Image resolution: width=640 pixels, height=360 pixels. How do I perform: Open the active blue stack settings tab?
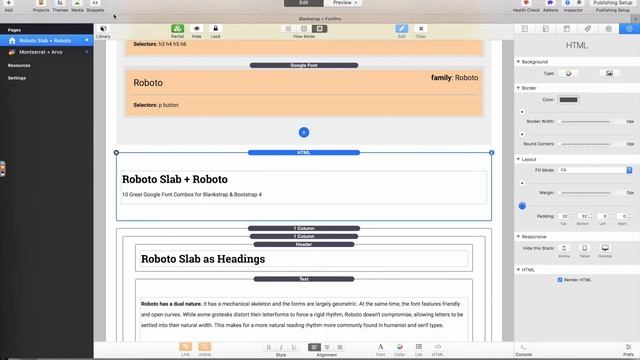click(629, 29)
